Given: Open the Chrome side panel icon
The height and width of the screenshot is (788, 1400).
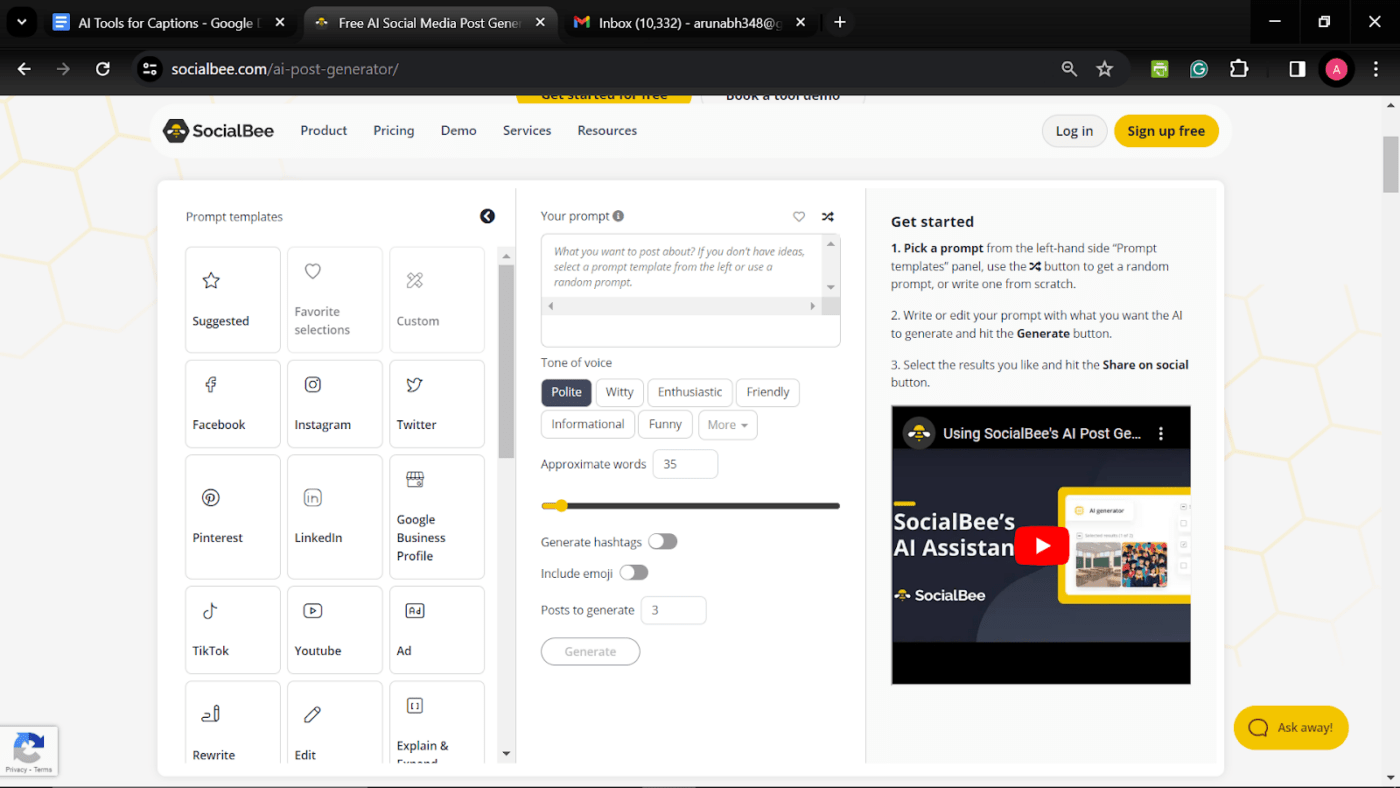Looking at the screenshot, I should (x=1297, y=69).
